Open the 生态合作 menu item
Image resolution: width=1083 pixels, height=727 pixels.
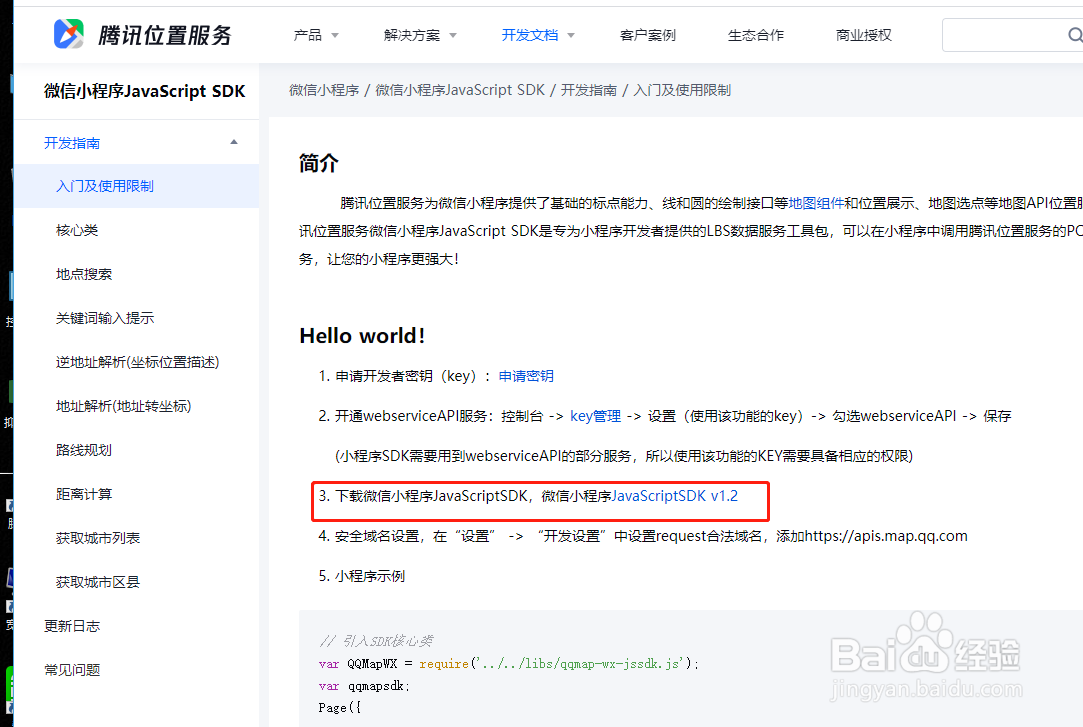(x=755, y=34)
